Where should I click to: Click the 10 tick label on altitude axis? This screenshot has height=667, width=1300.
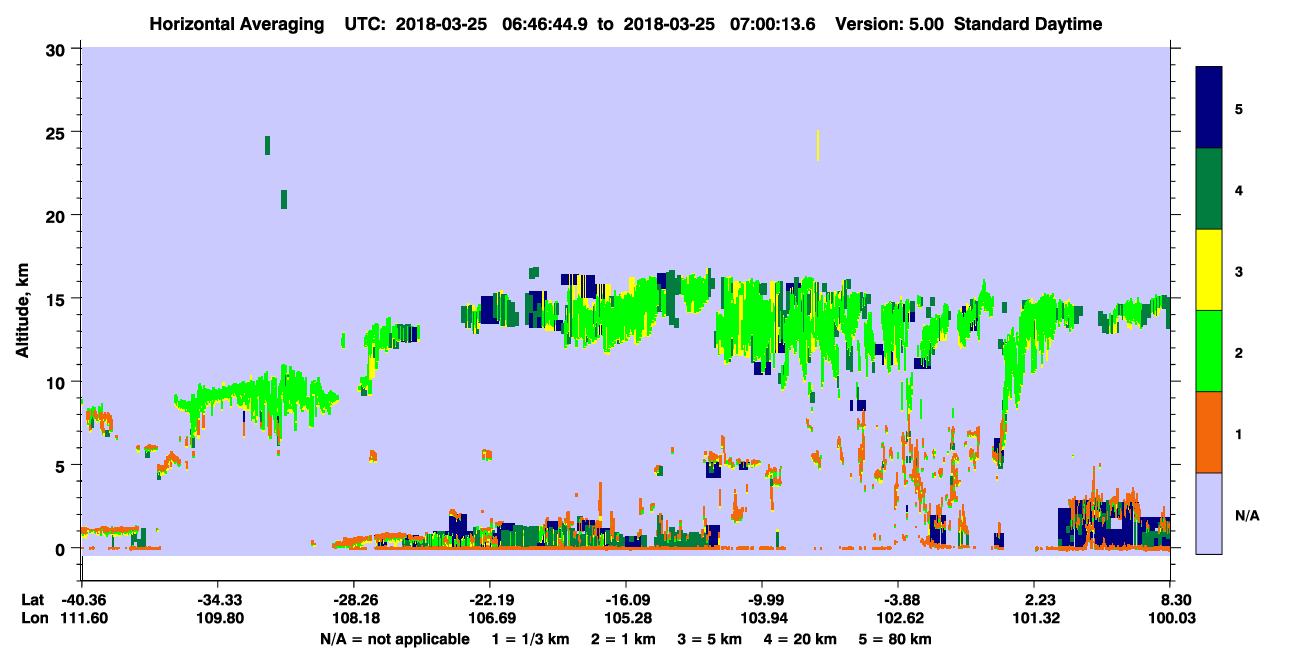coord(58,382)
